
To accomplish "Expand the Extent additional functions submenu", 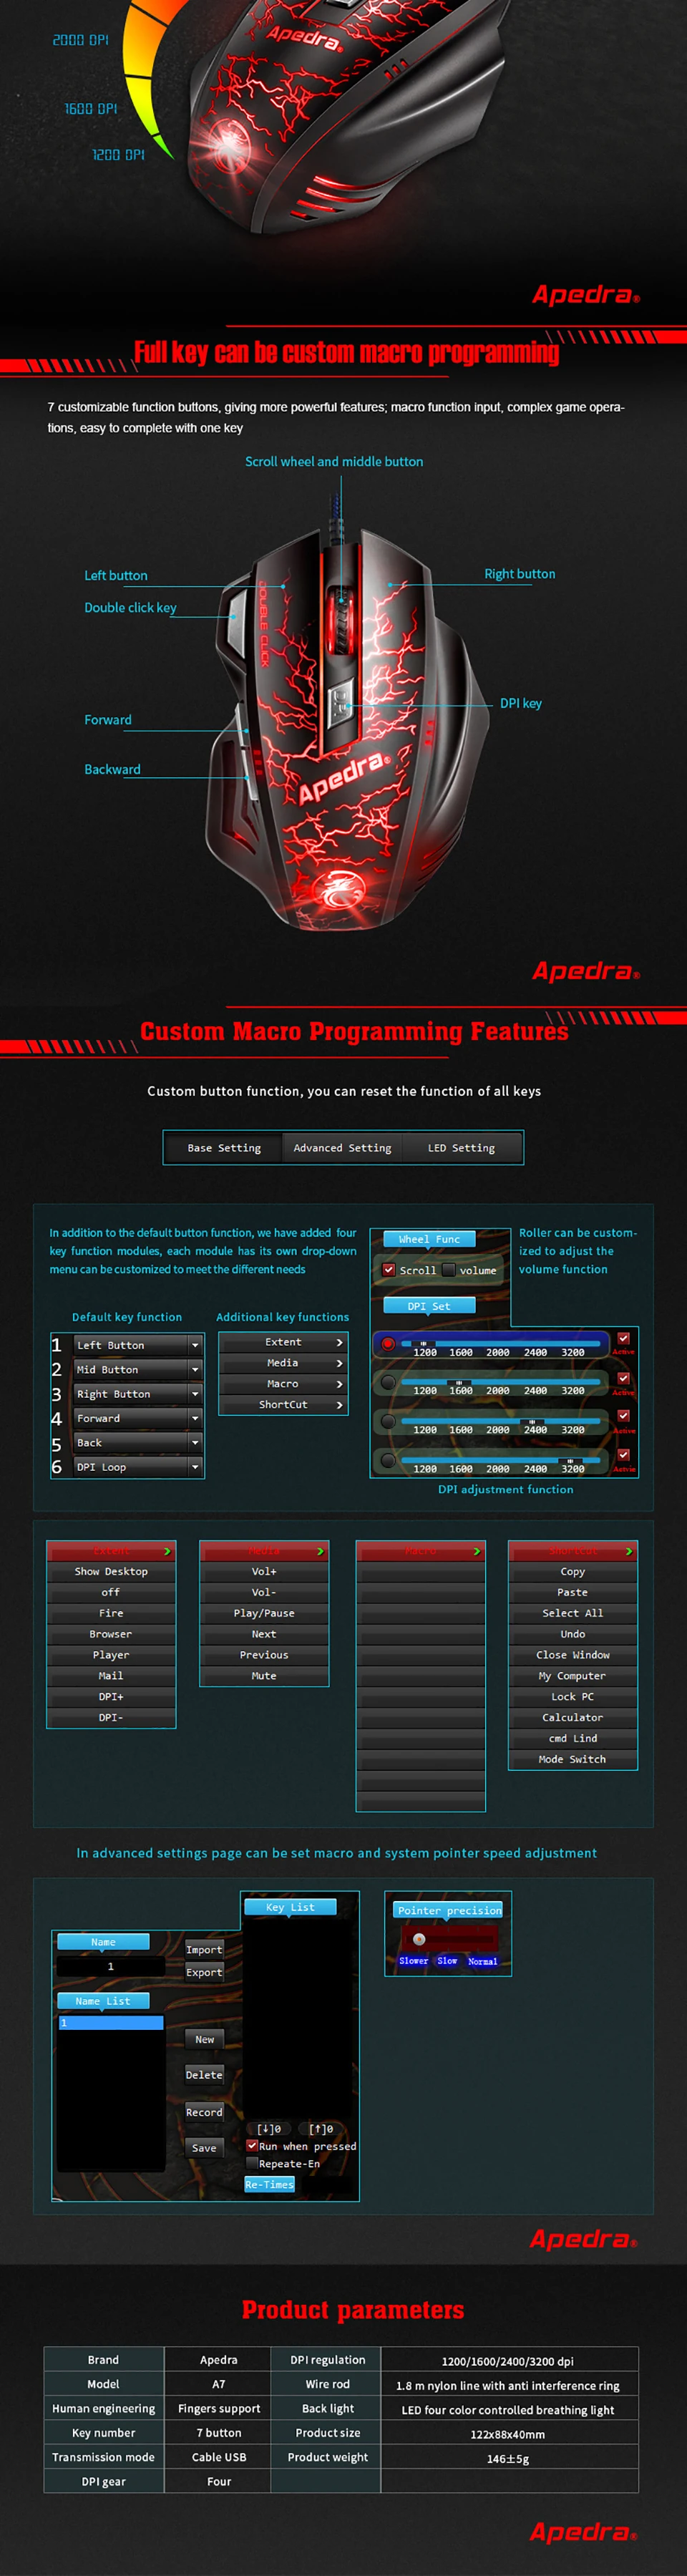I will pyautogui.click(x=283, y=1342).
